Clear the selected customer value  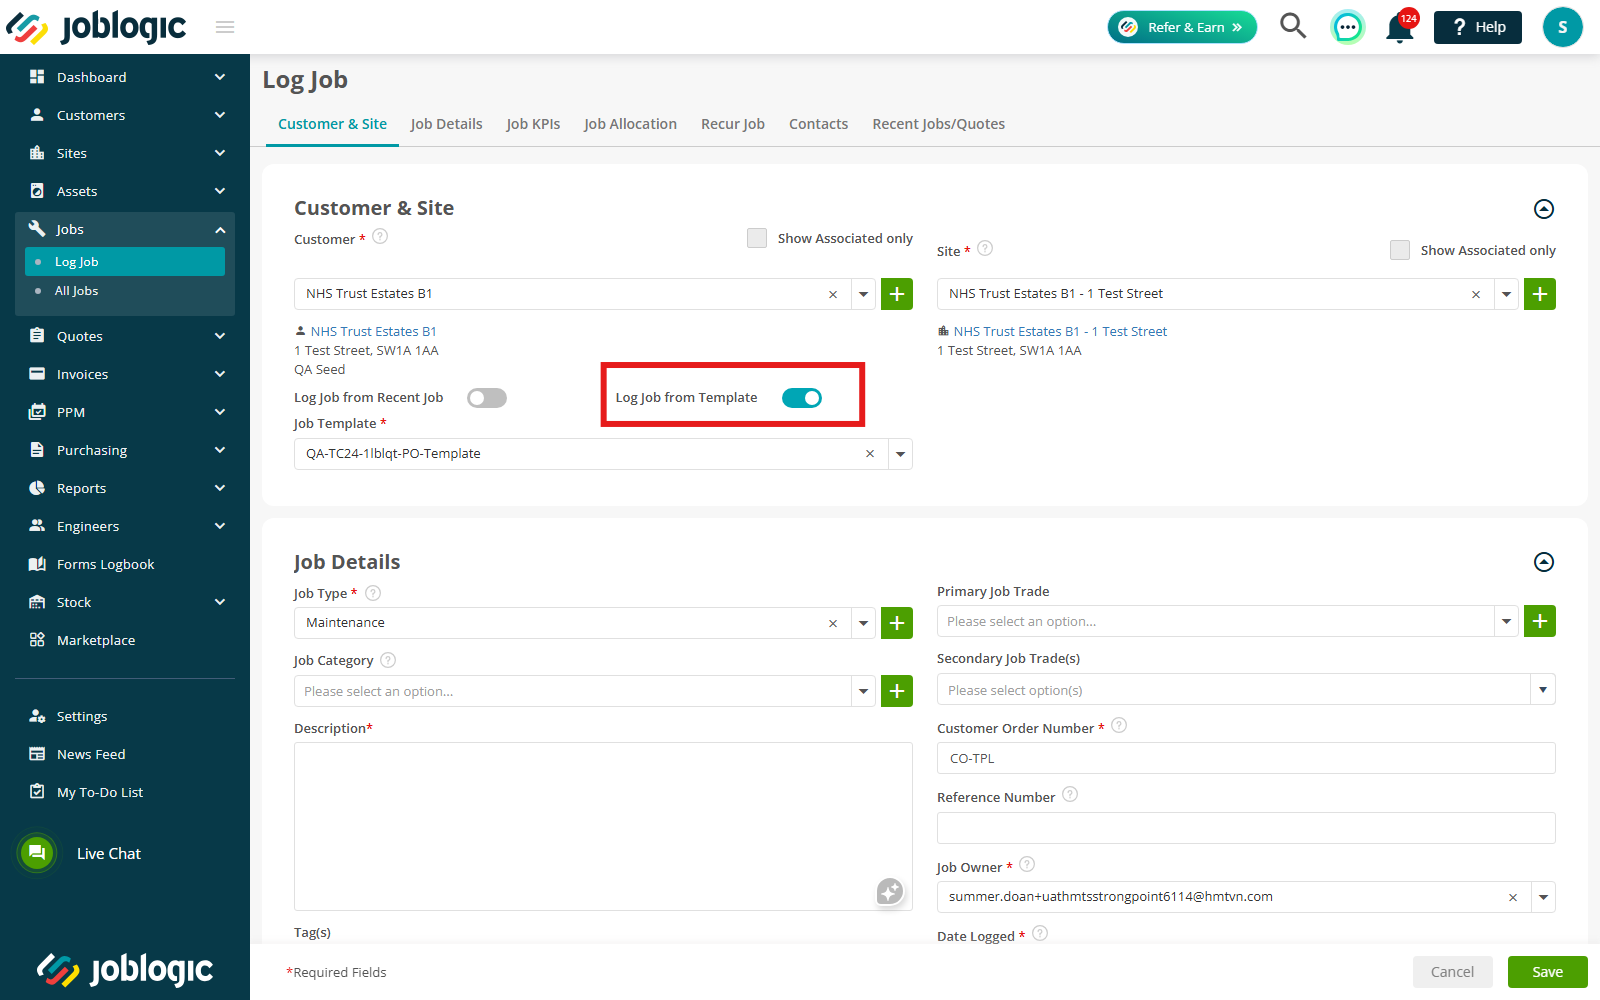(x=833, y=294)
